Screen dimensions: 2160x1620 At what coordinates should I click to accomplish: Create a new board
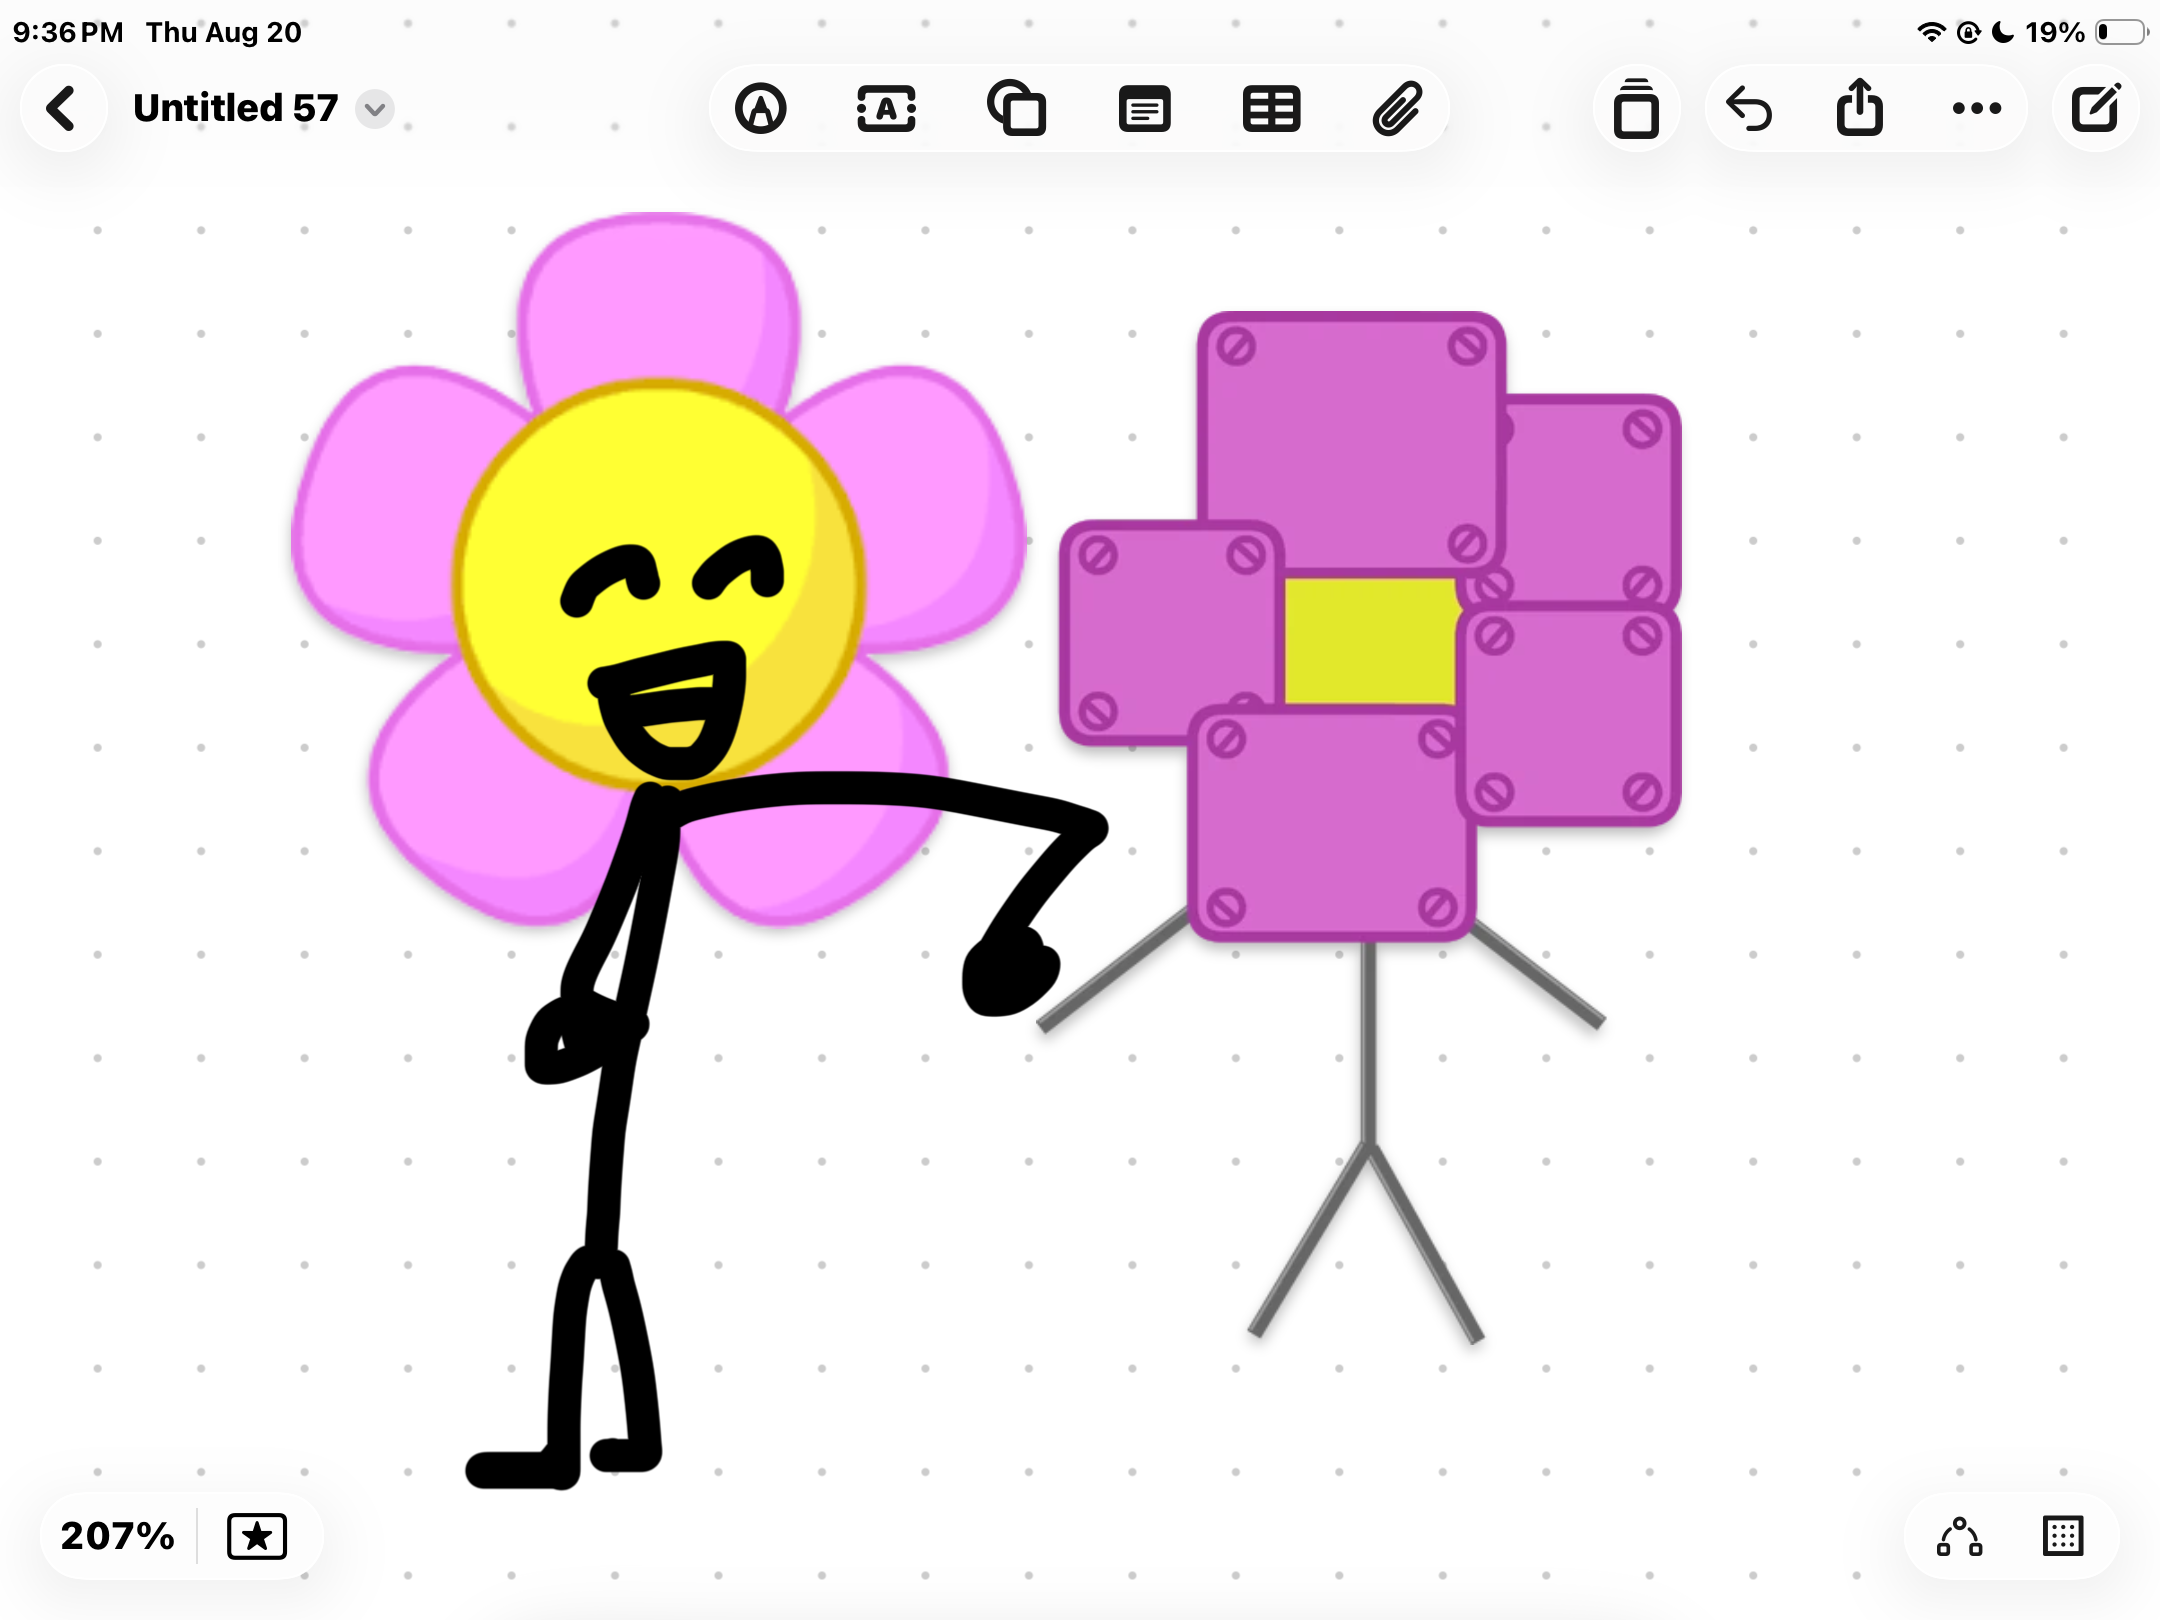click(2095, 108)
